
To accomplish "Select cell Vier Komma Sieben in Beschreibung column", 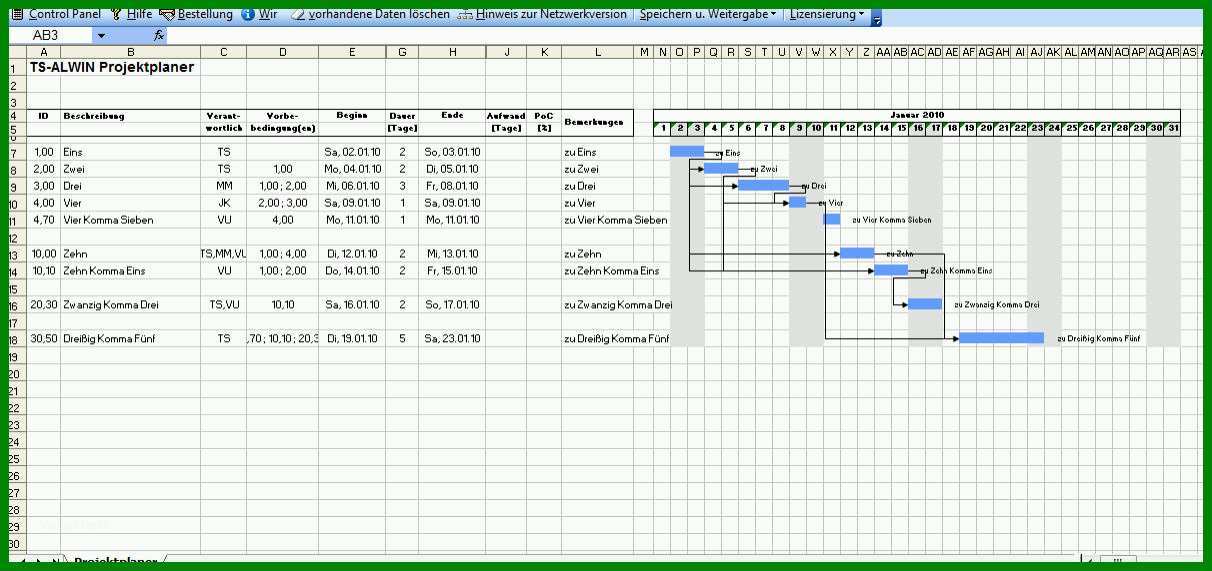I will pos(130,220).
